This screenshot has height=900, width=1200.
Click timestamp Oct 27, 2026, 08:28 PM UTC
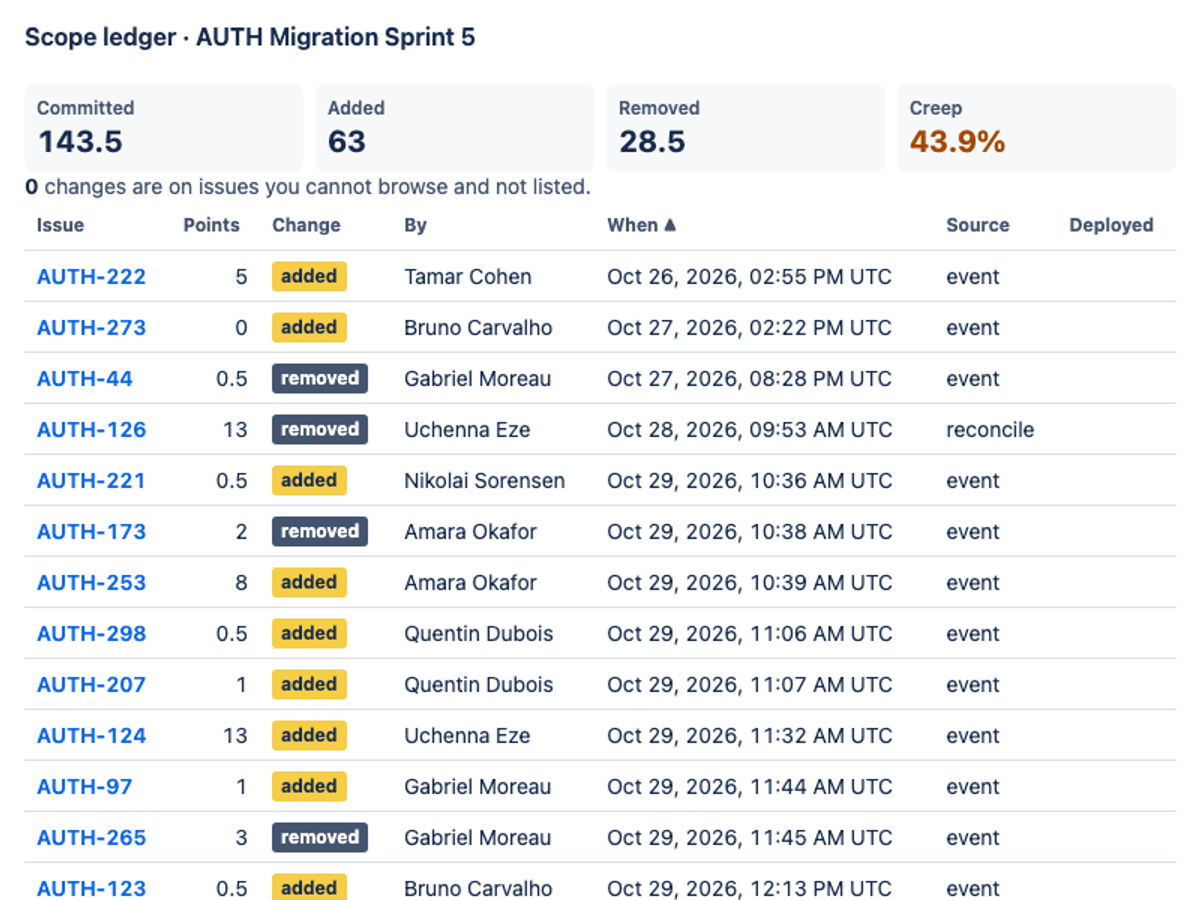pyautogui.click(x=749, y=379)
